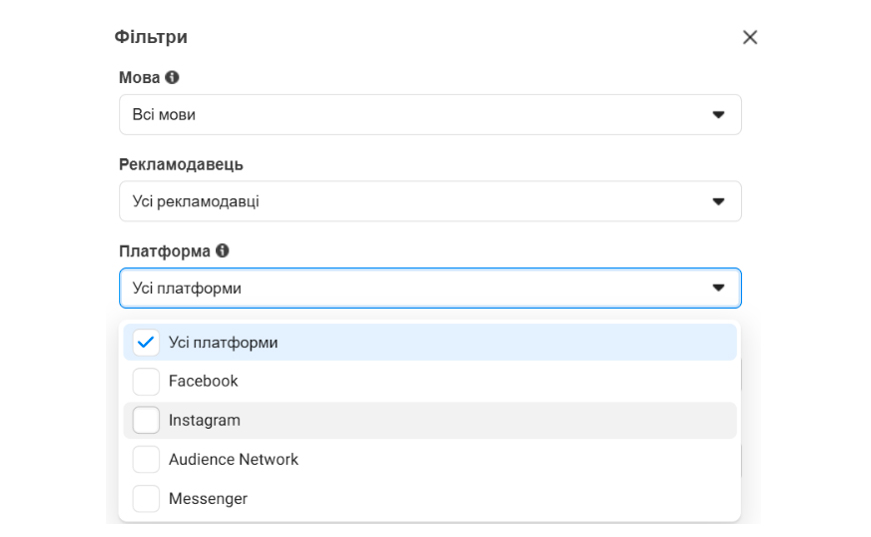Enable the Audience Network checkbox
871x537 pixels.
pos(146,459)
